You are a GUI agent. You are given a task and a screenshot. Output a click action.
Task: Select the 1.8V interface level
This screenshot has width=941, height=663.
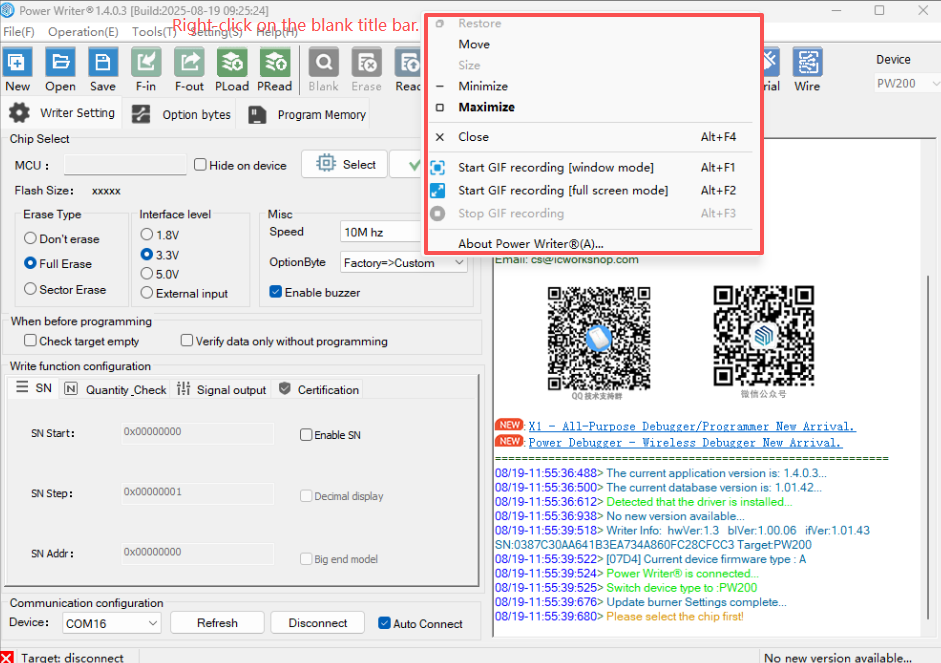[x=146, y=234]
